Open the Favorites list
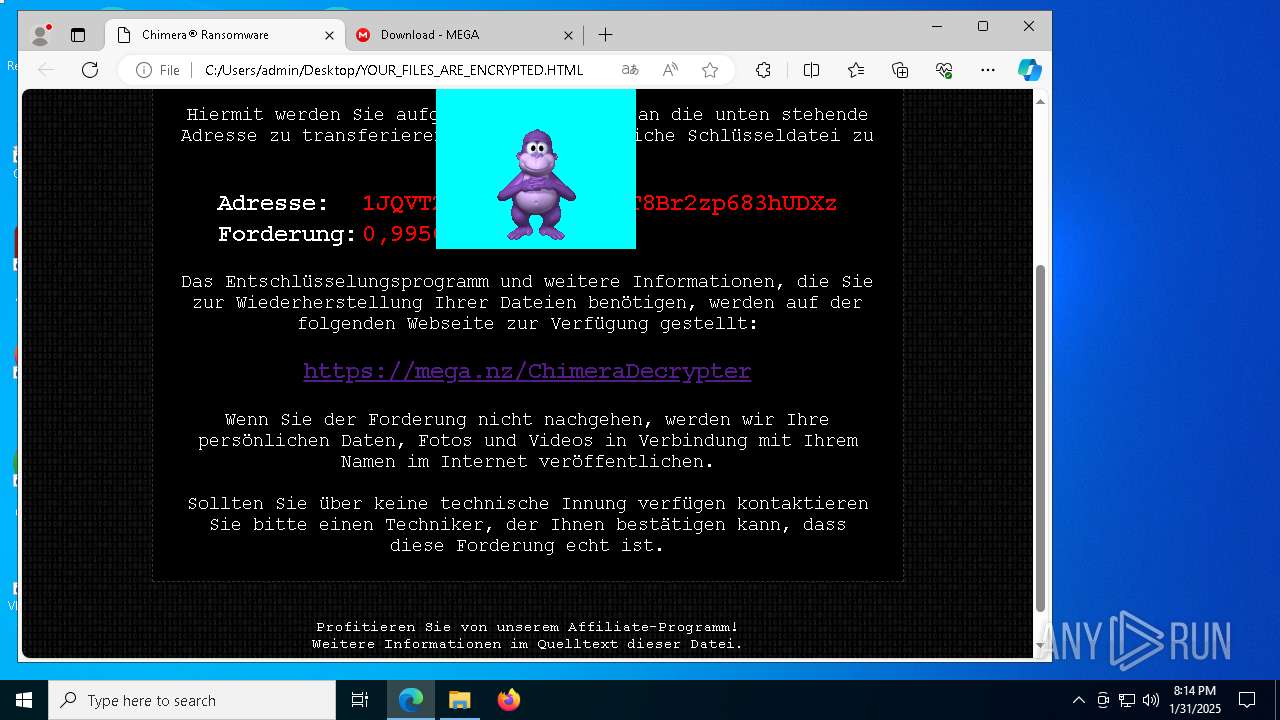 point(856,70)
